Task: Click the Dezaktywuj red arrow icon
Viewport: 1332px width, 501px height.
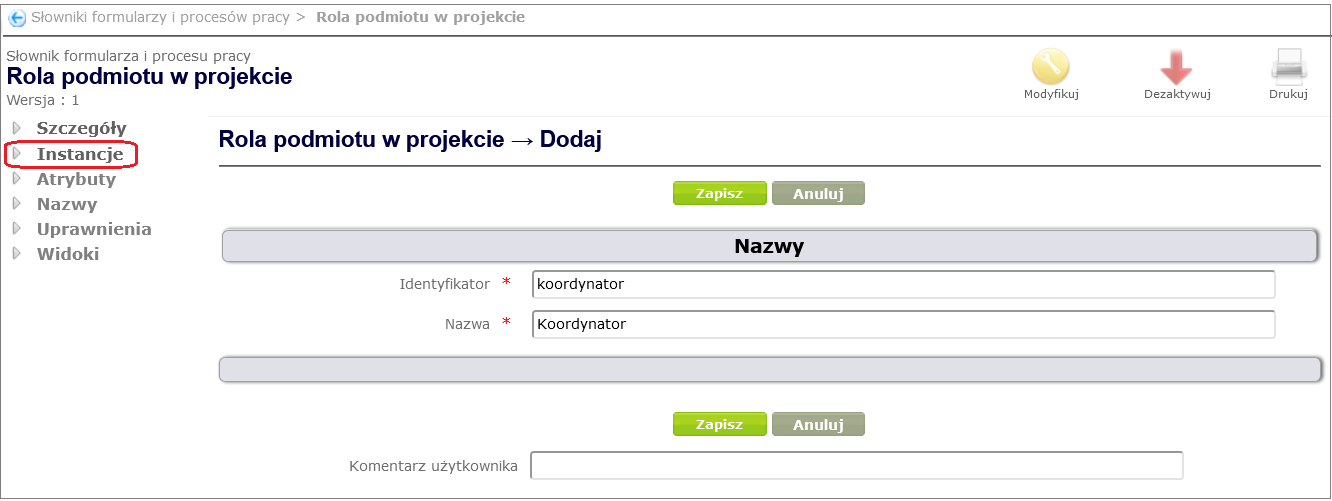Action: click(x=1176, y=67)
